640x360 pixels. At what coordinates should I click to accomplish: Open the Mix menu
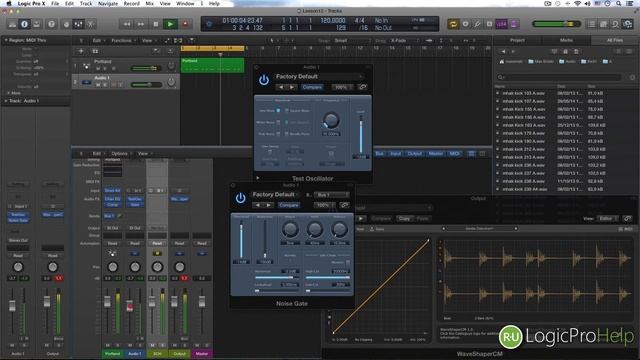tap(150, 3)
